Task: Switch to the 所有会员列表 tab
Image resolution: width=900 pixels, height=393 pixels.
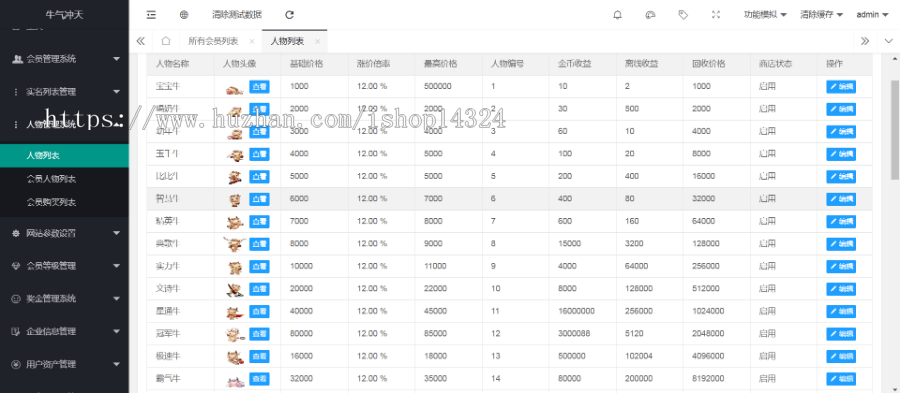Action: pos(213,41)
